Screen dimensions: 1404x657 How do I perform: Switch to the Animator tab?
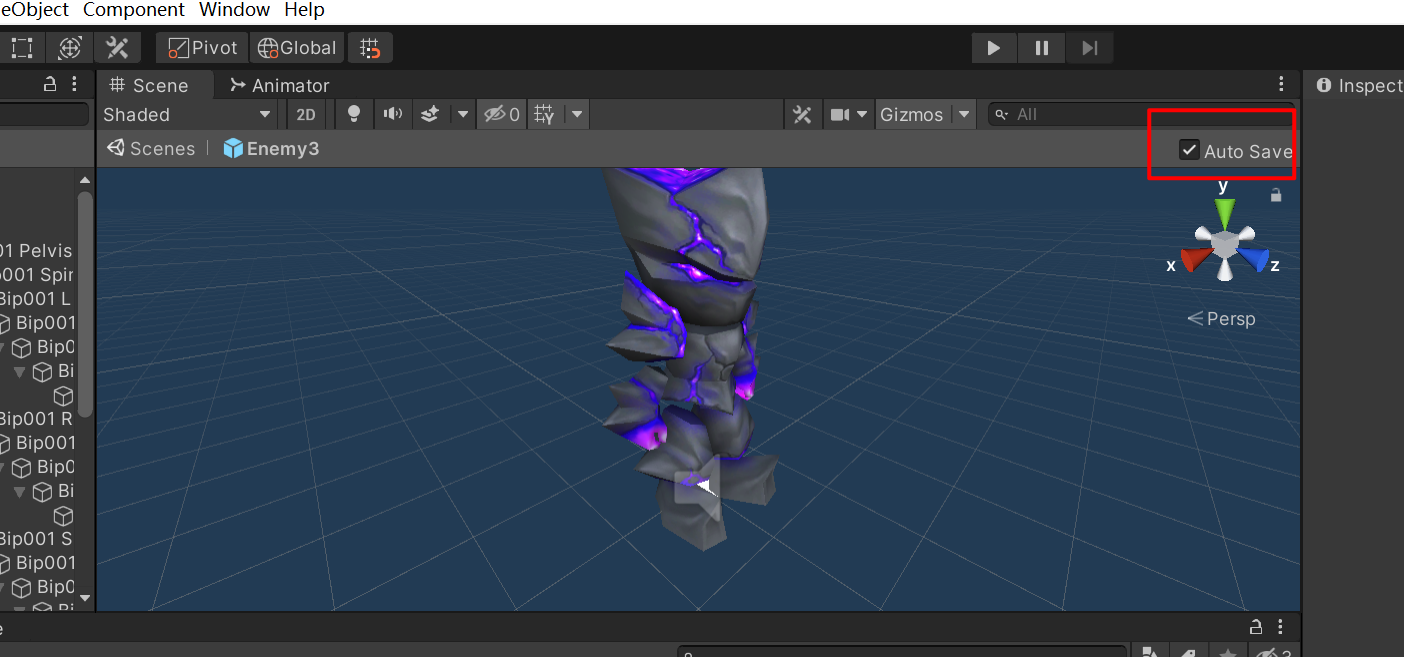279,86
